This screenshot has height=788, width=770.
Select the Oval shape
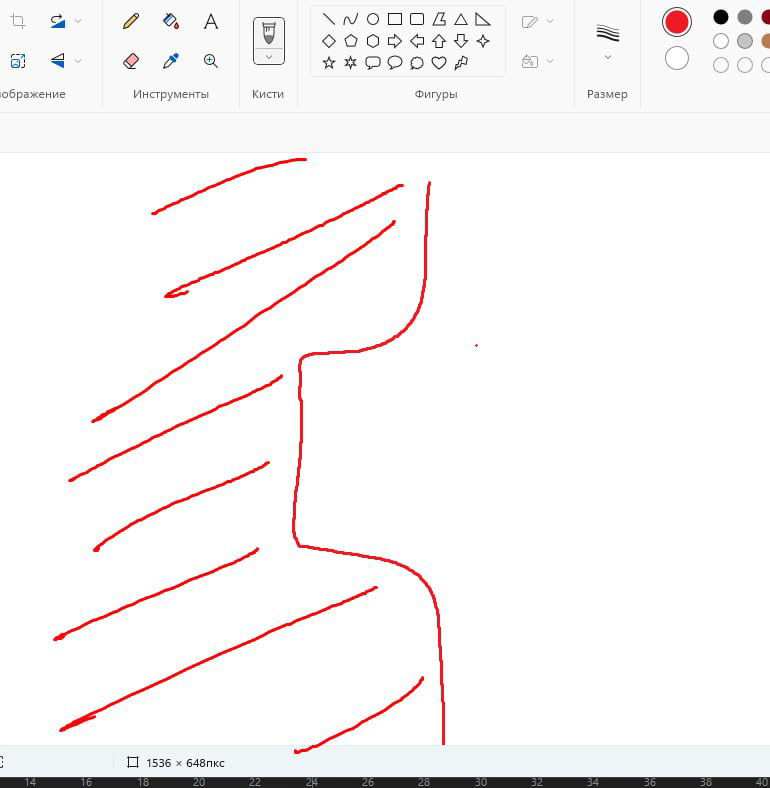coord(372,19)
